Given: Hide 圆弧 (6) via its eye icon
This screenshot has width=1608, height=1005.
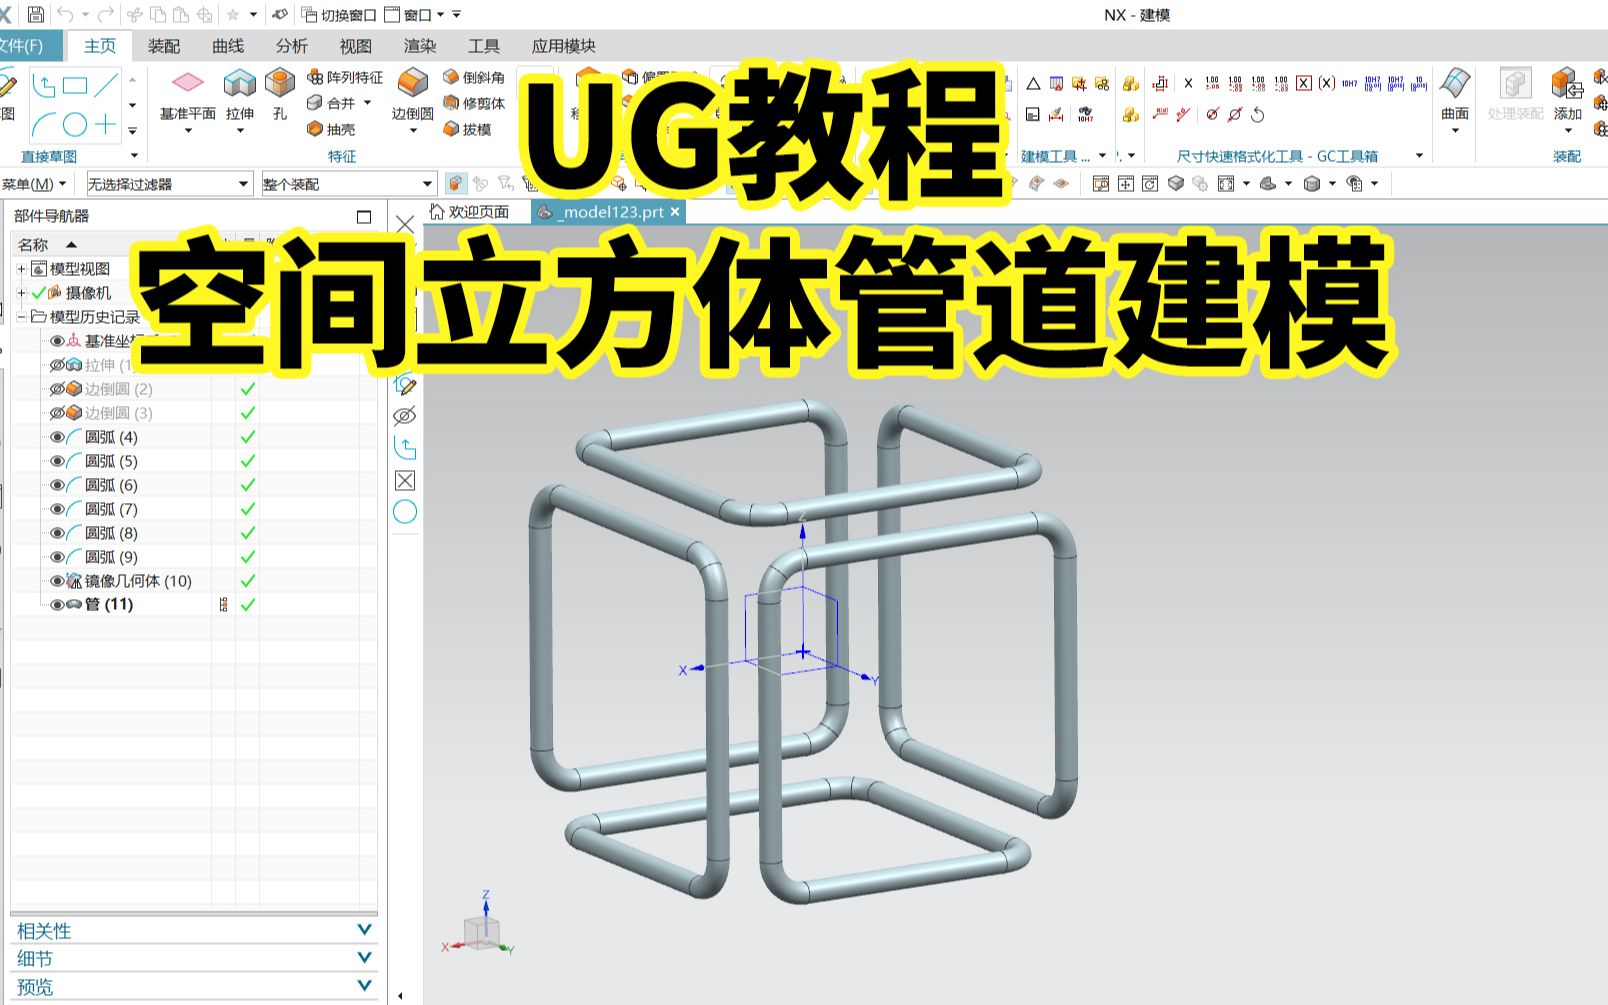Looking at the screenshot, I should click(57, 485).
